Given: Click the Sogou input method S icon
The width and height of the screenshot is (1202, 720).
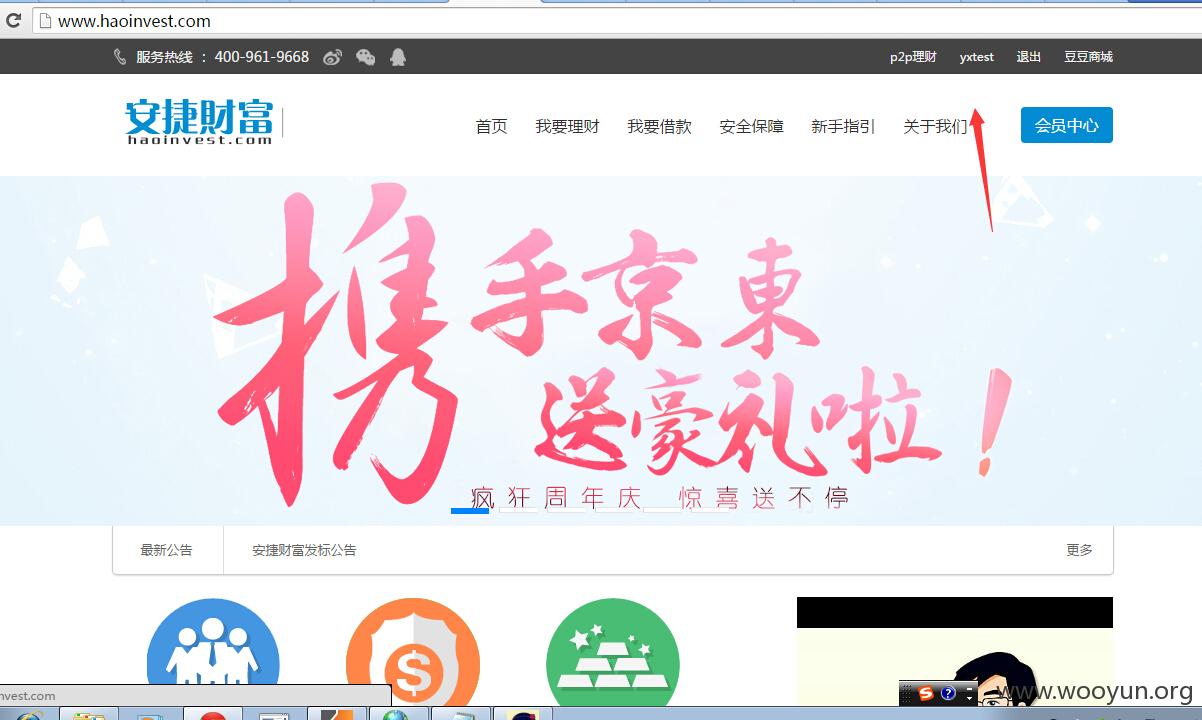Looking at the screenshot, I should coord(926,693).
